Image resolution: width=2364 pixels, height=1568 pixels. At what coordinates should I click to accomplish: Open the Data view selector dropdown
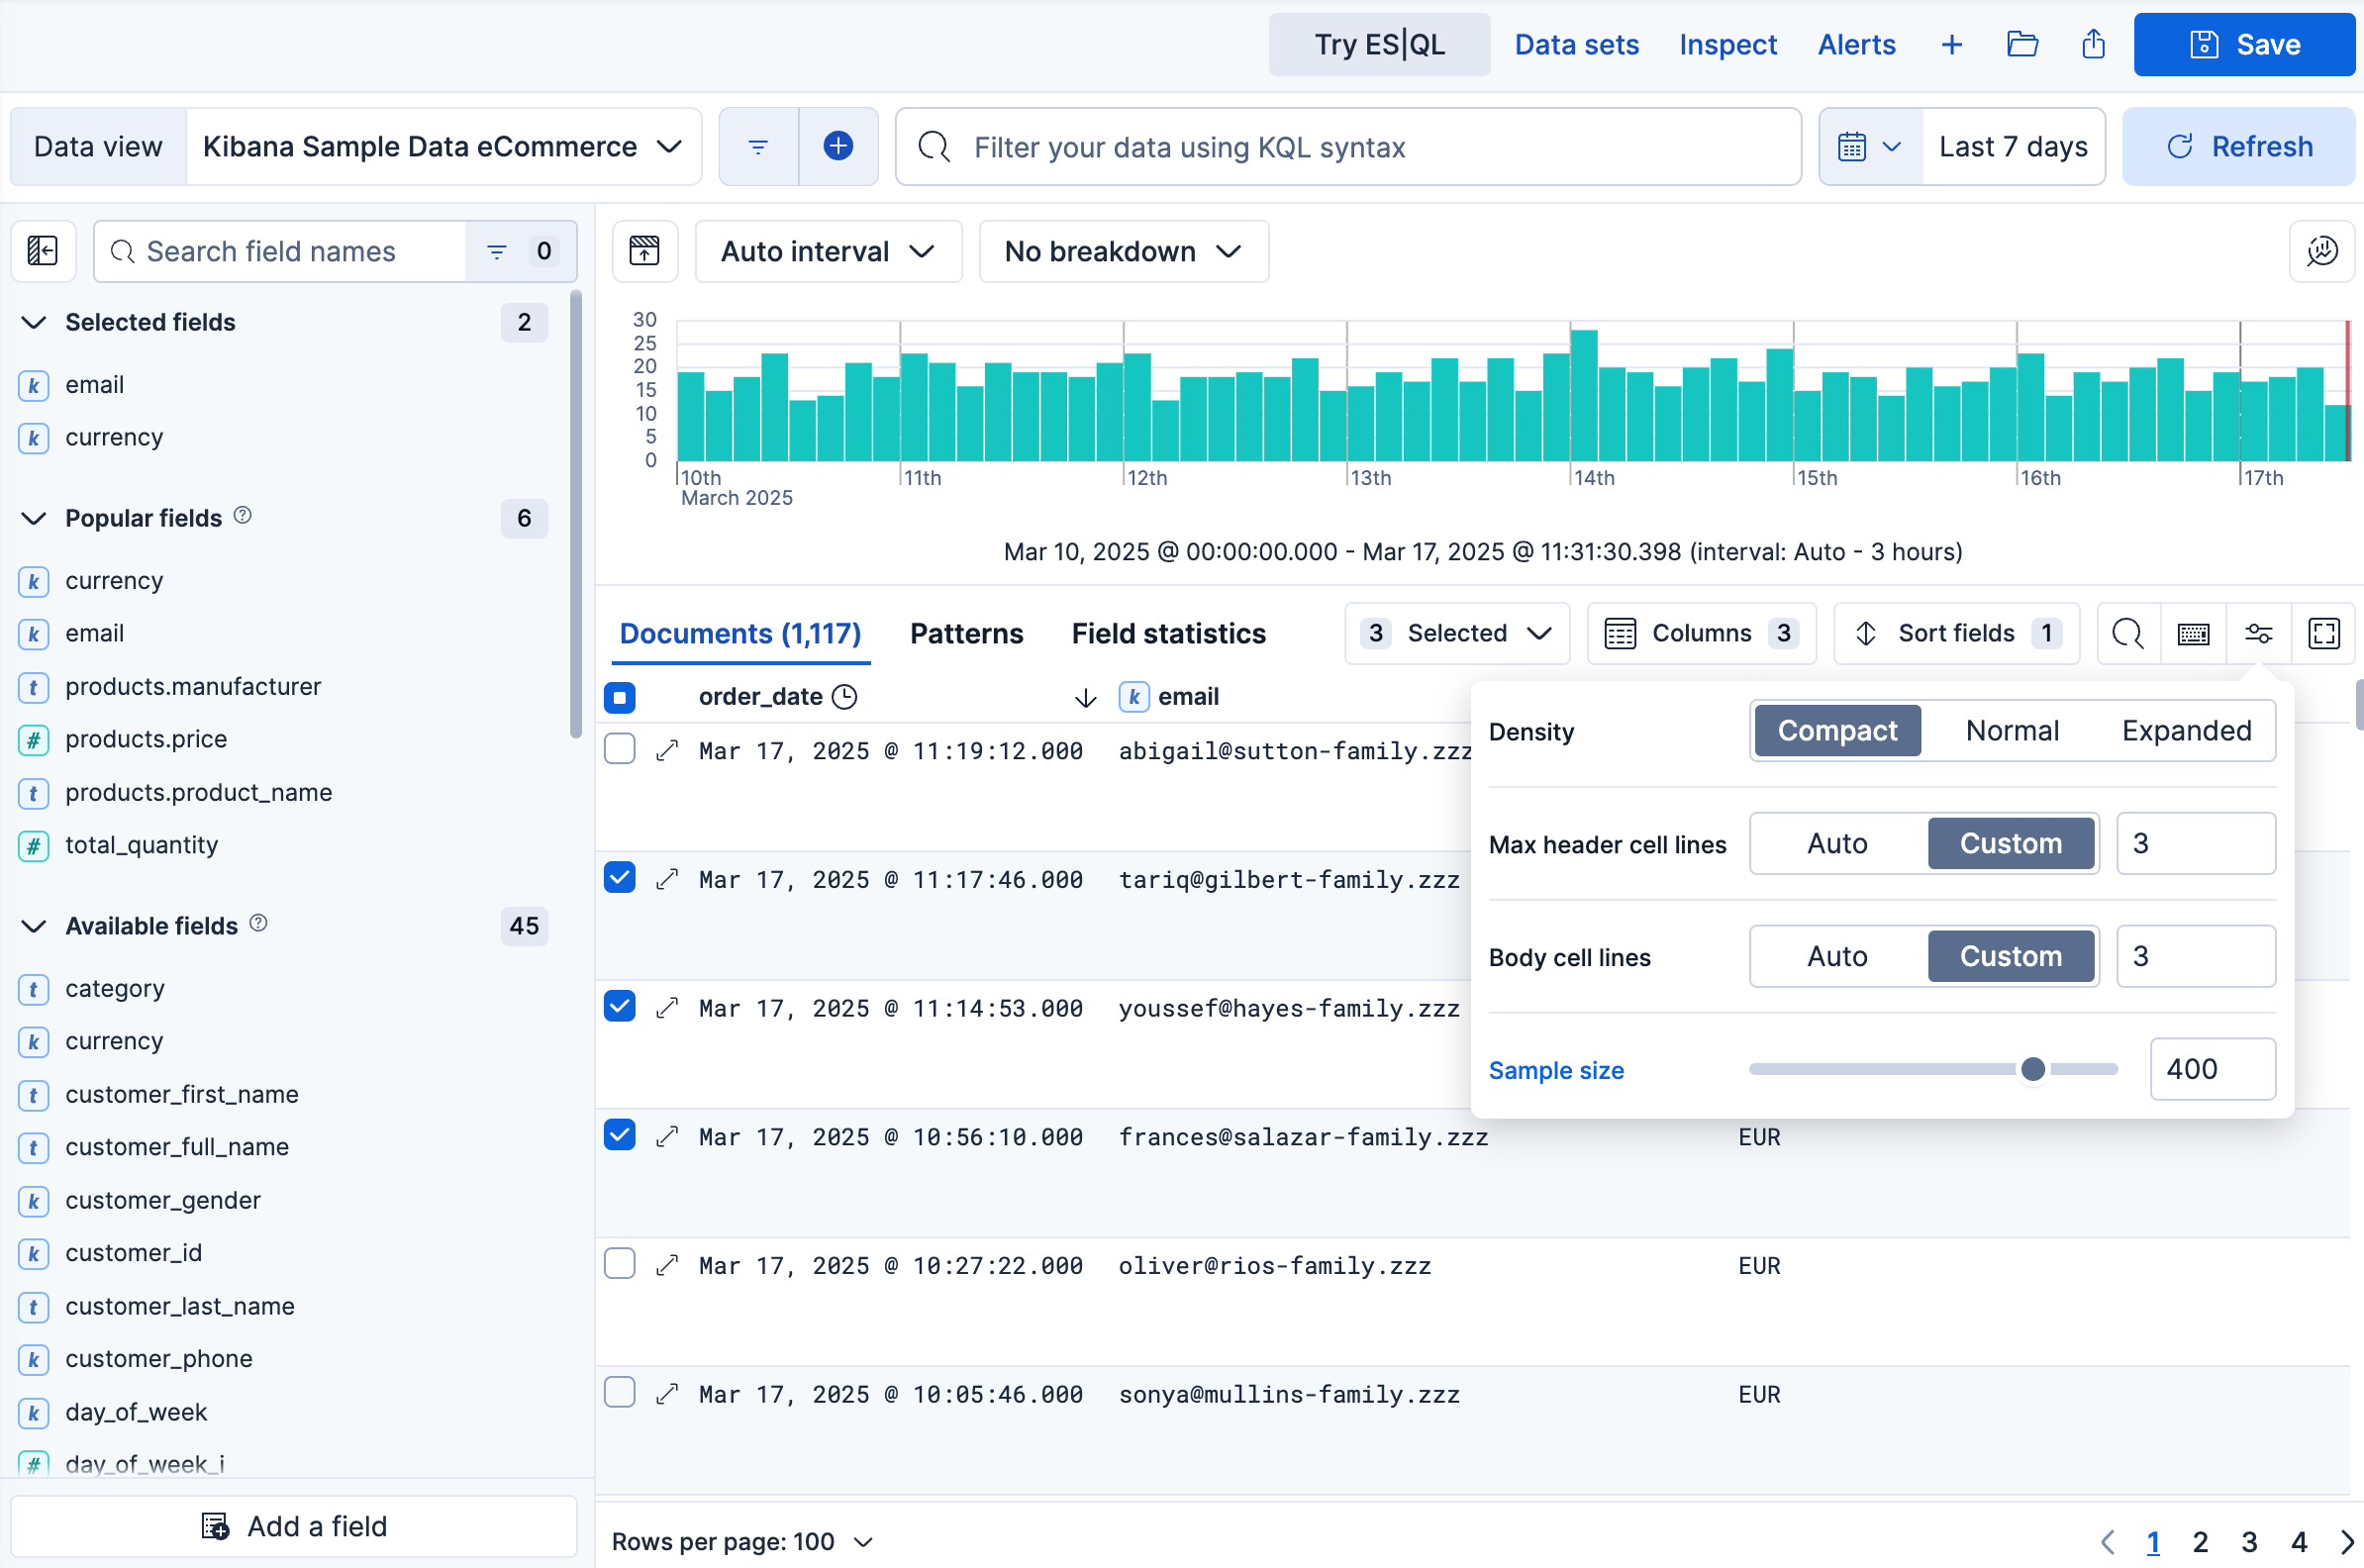[x=443, y=147]
